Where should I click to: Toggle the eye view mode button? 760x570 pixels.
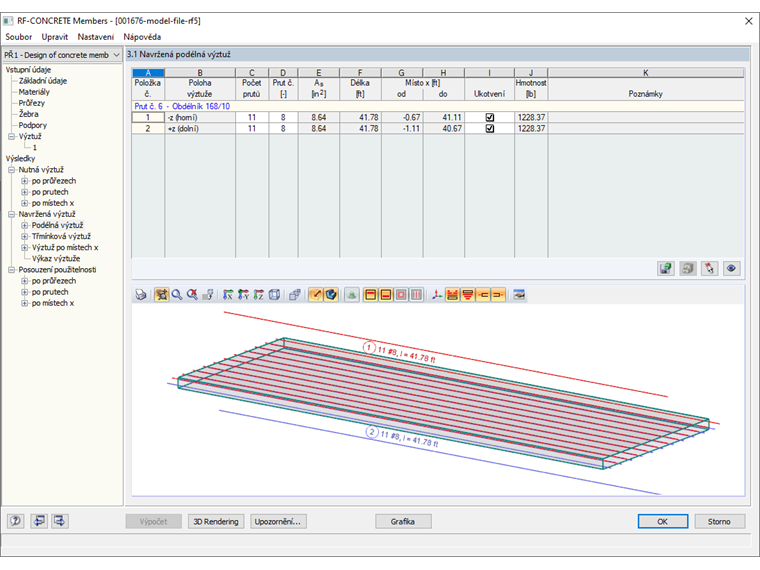point(731,268)
